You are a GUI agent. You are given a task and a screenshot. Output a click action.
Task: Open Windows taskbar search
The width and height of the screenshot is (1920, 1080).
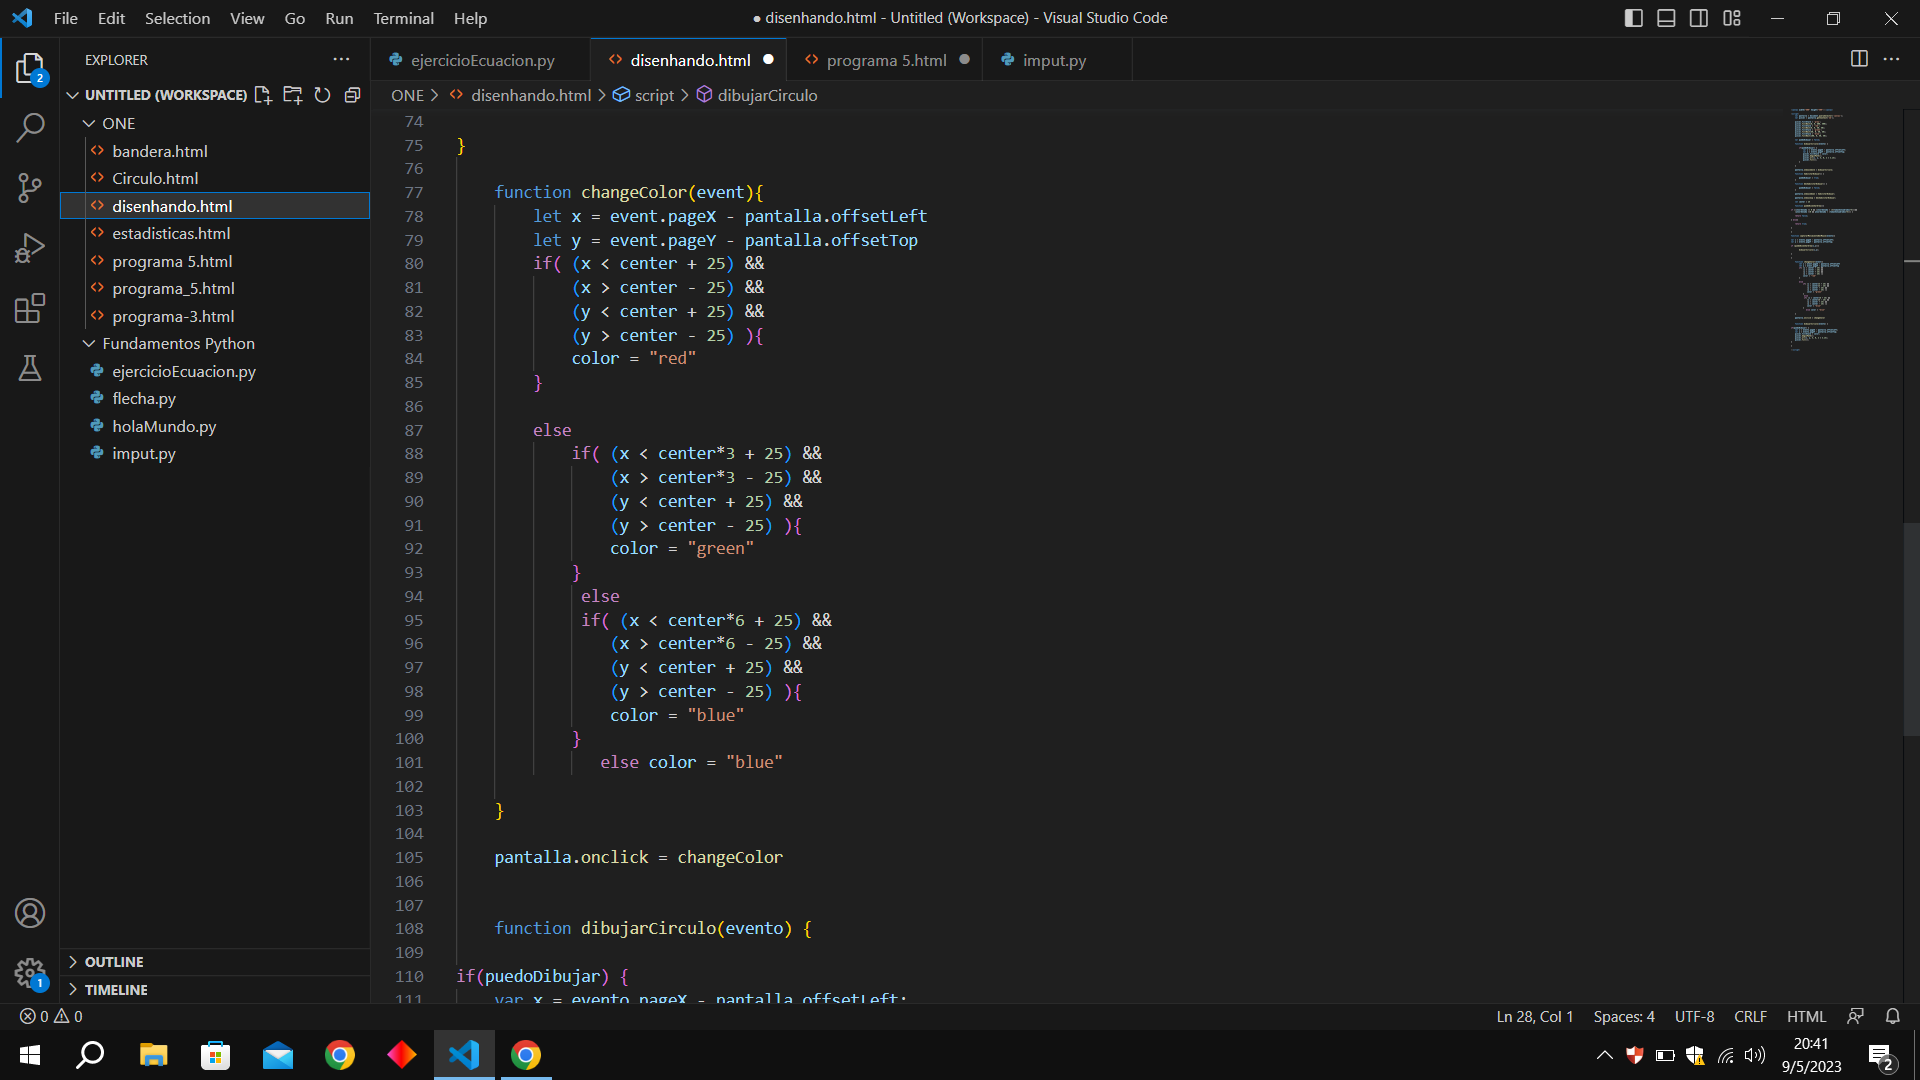click(x=91, y=1055)
